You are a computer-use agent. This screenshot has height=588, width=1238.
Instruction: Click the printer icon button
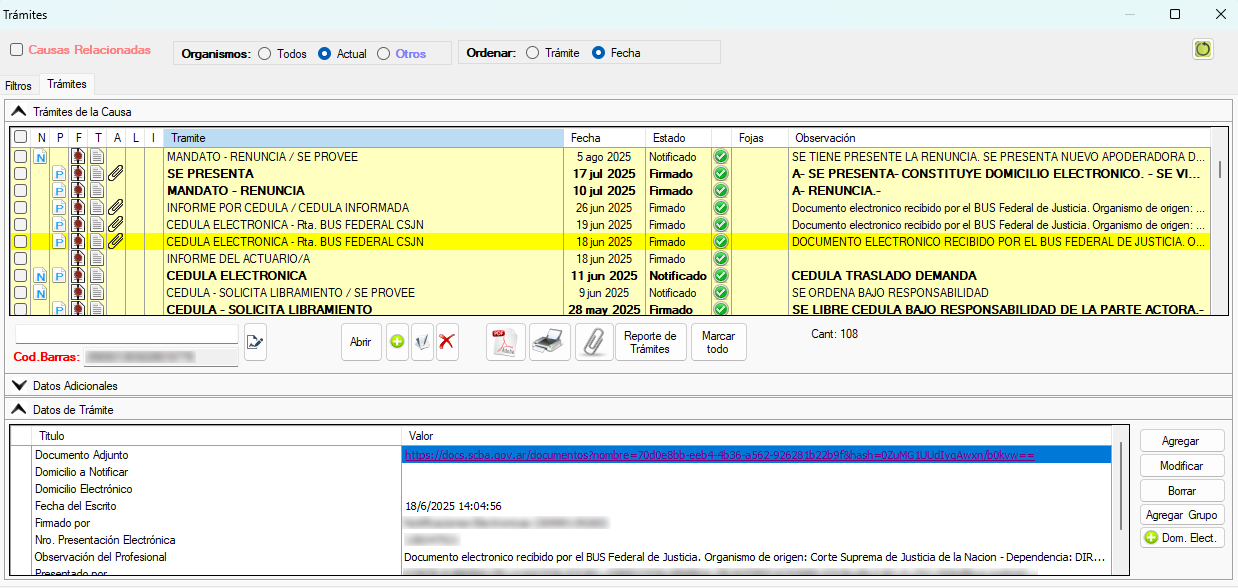click(550, 342)
